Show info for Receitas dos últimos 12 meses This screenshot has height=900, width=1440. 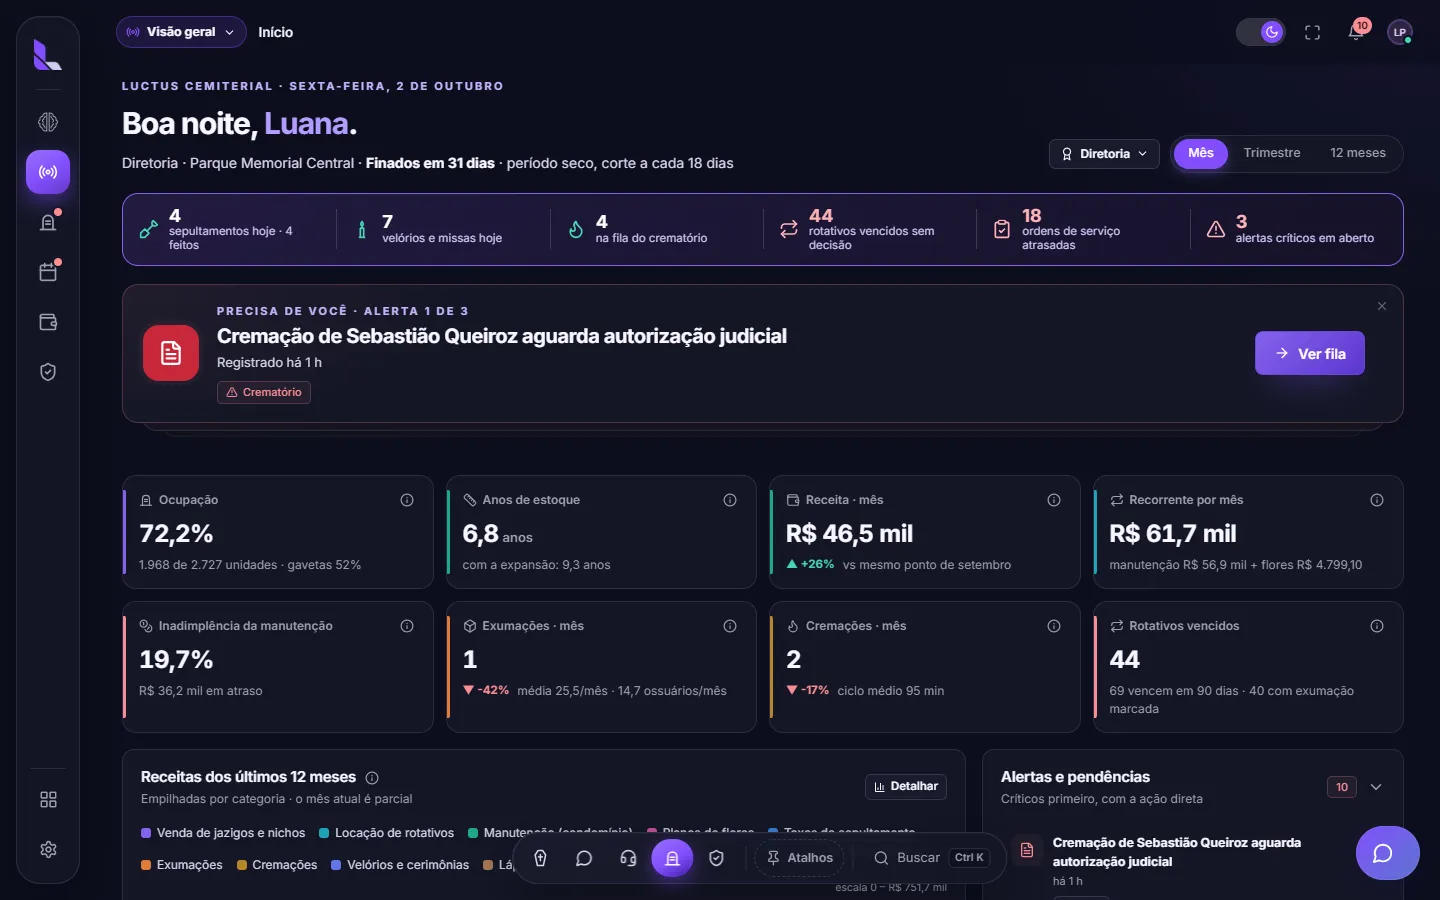[372, 778]
